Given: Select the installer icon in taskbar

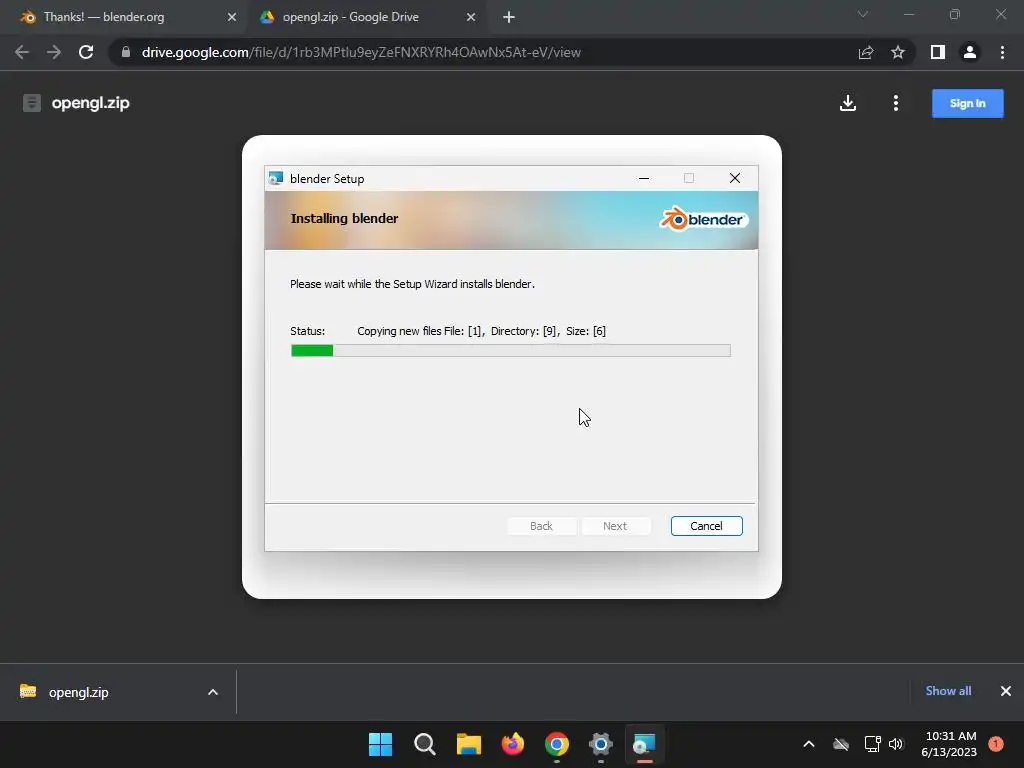Looking at the screenshot, I should pos(644,744).
